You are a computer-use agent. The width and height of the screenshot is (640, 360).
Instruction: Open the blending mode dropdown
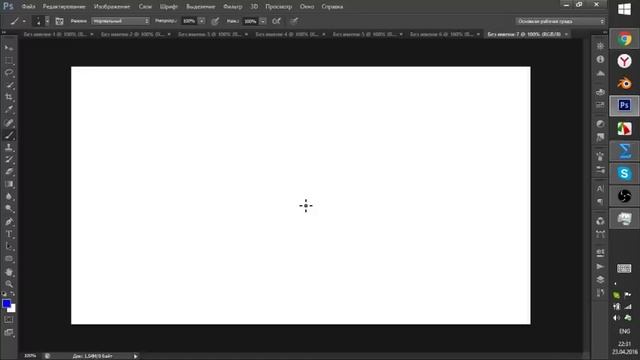click(x=120, y=21)
